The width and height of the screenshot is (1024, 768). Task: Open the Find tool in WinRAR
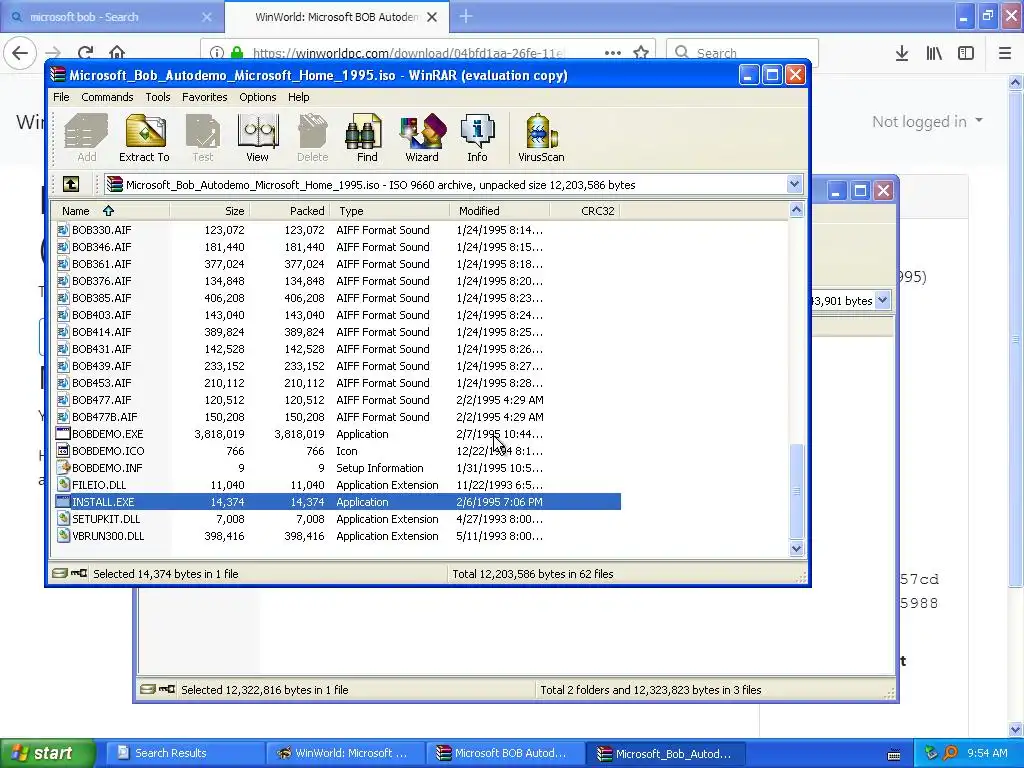pyautogui.click(x=366, y=138)
